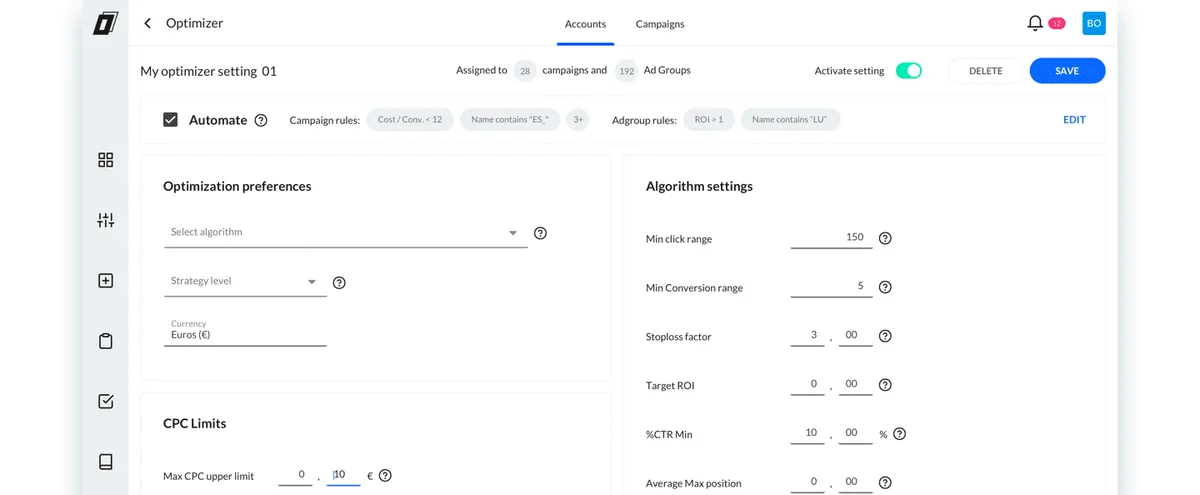This screenshot has width=1200, height=495.
Task: Expand the Select algorithm dropdown
Action: pyautogui.click(x=345, y=233)
